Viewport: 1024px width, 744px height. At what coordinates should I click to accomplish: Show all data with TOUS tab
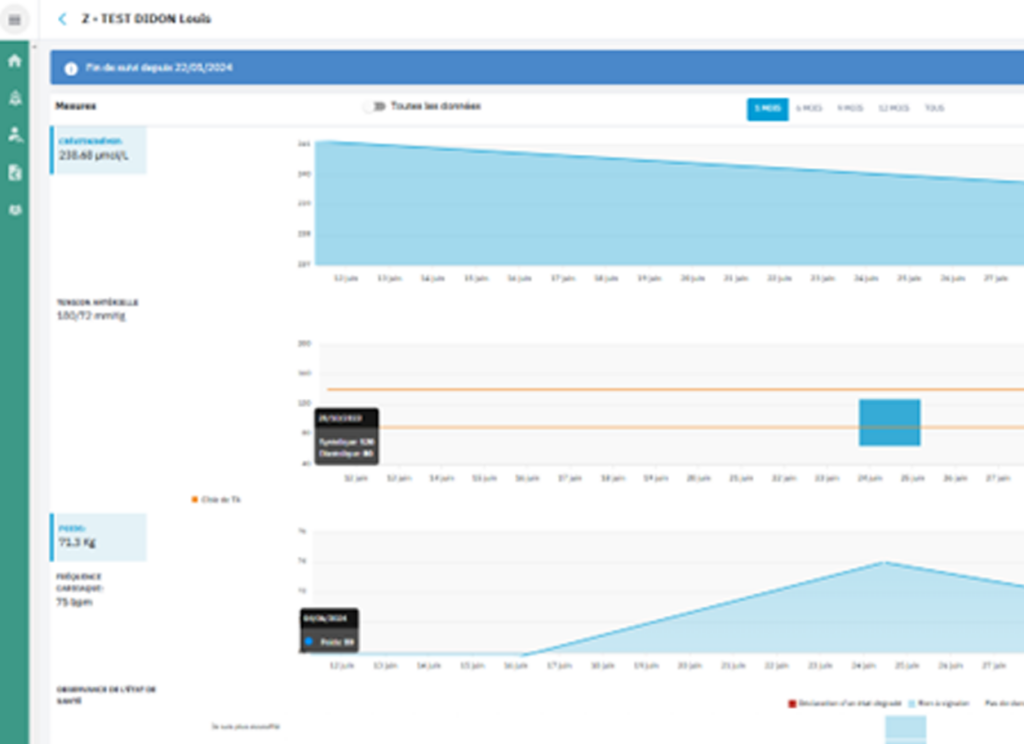coord(934,108)
